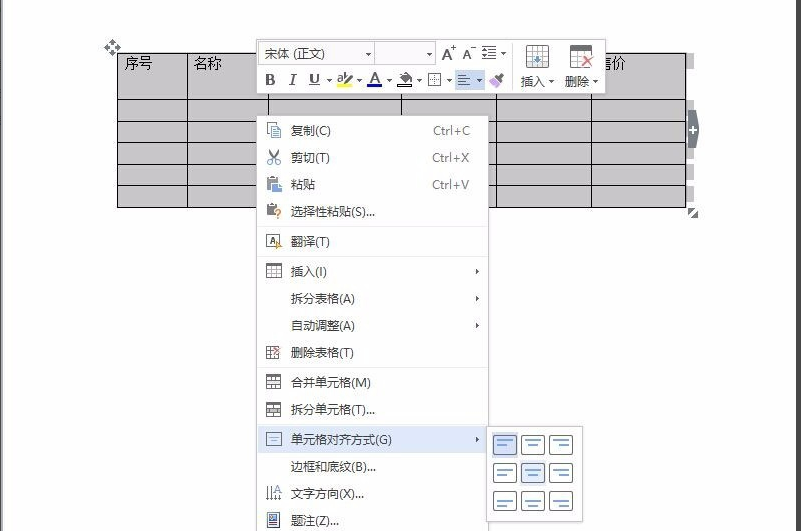Click the 删除 table delete icon
This screenshot has height=531, width=801.
pos(581,57)
